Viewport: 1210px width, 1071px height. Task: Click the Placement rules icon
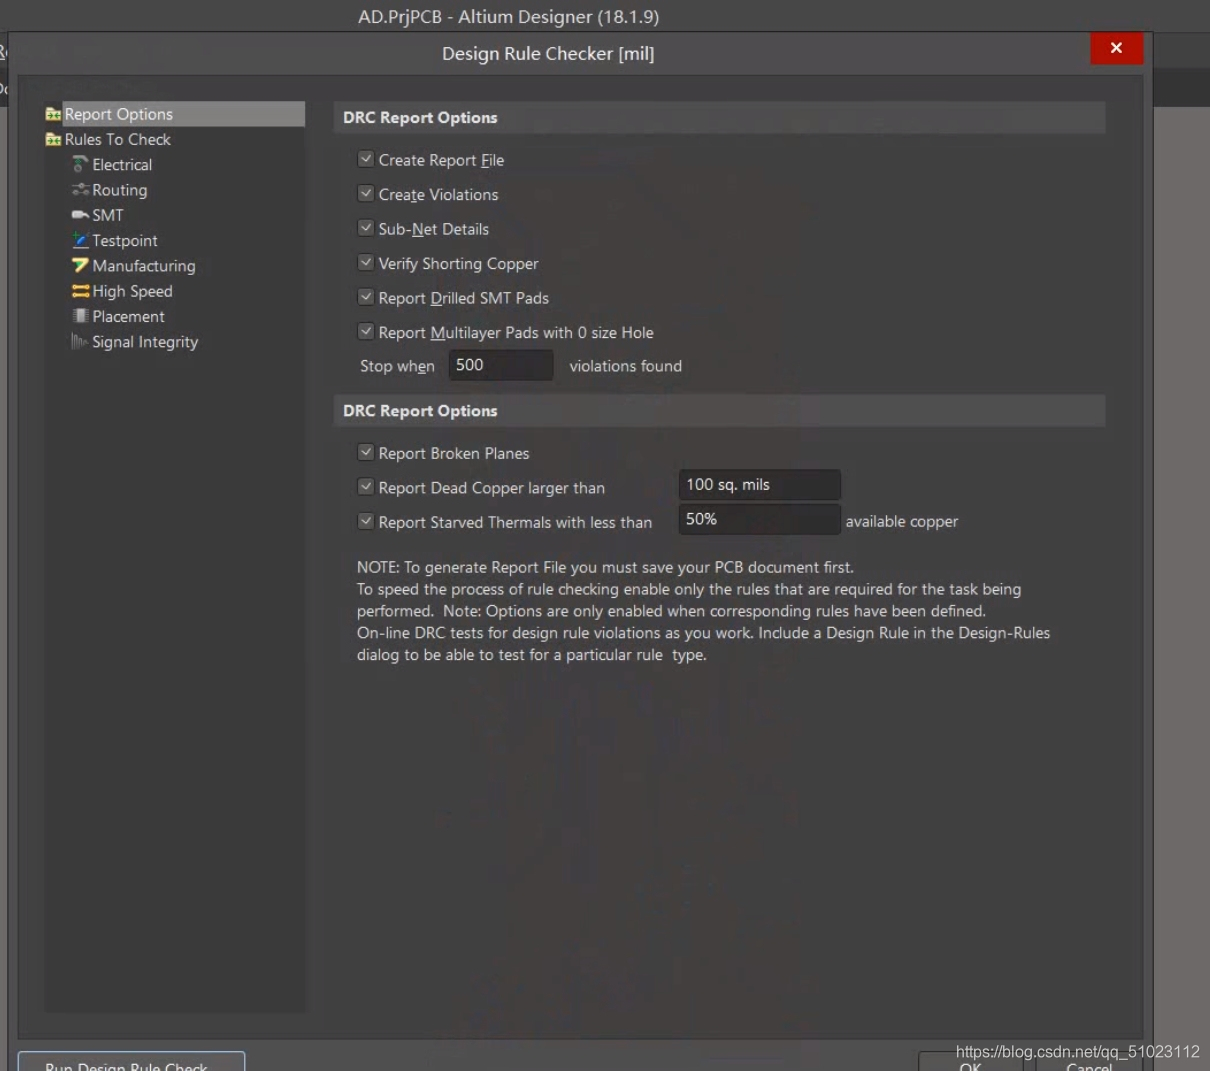coord(80,316)
